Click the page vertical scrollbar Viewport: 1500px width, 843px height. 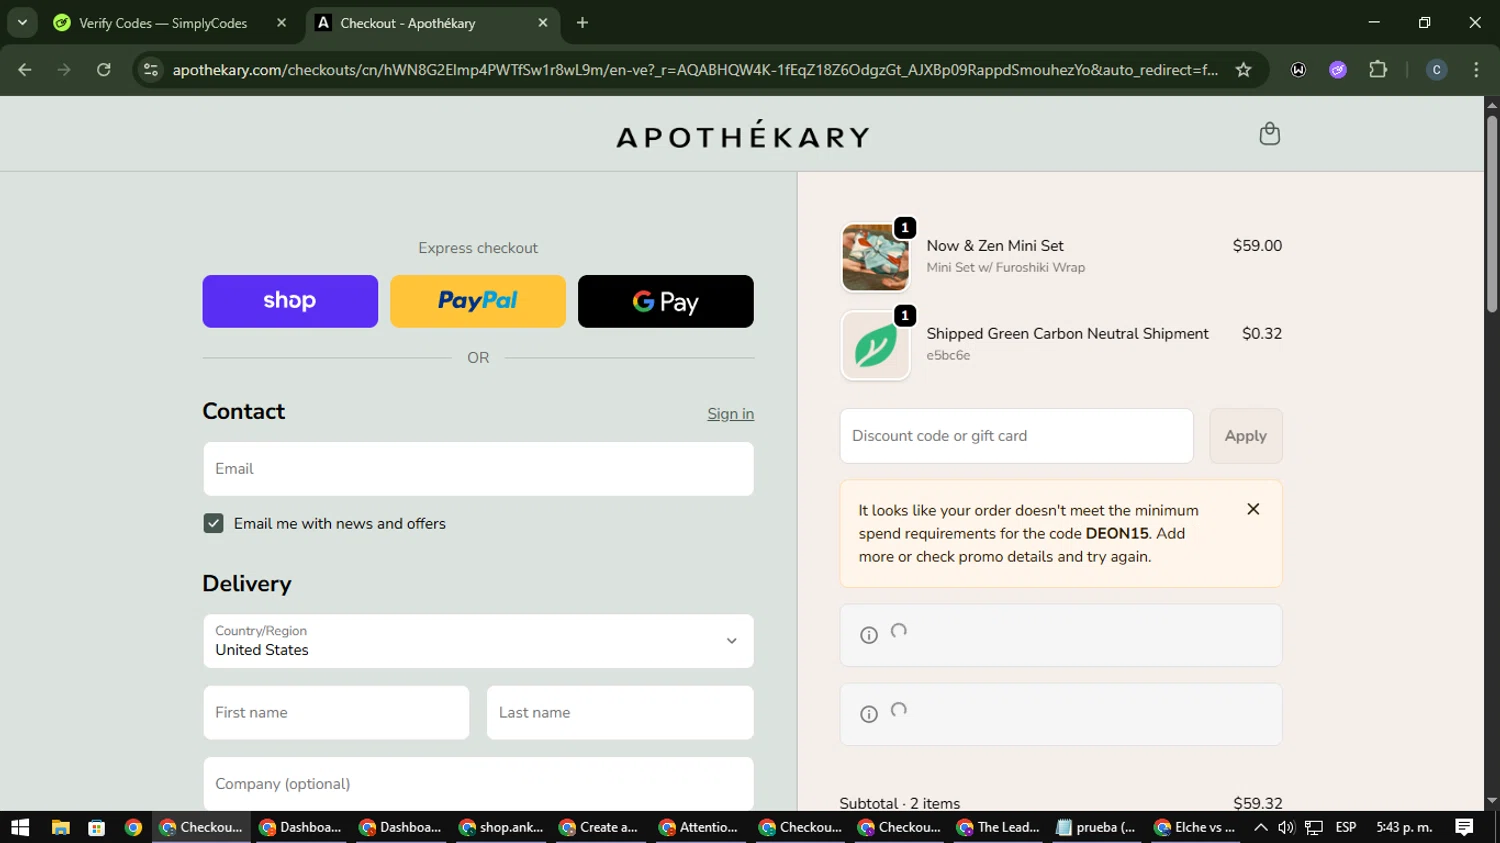pyautogui.click(x=1492, y=215)
